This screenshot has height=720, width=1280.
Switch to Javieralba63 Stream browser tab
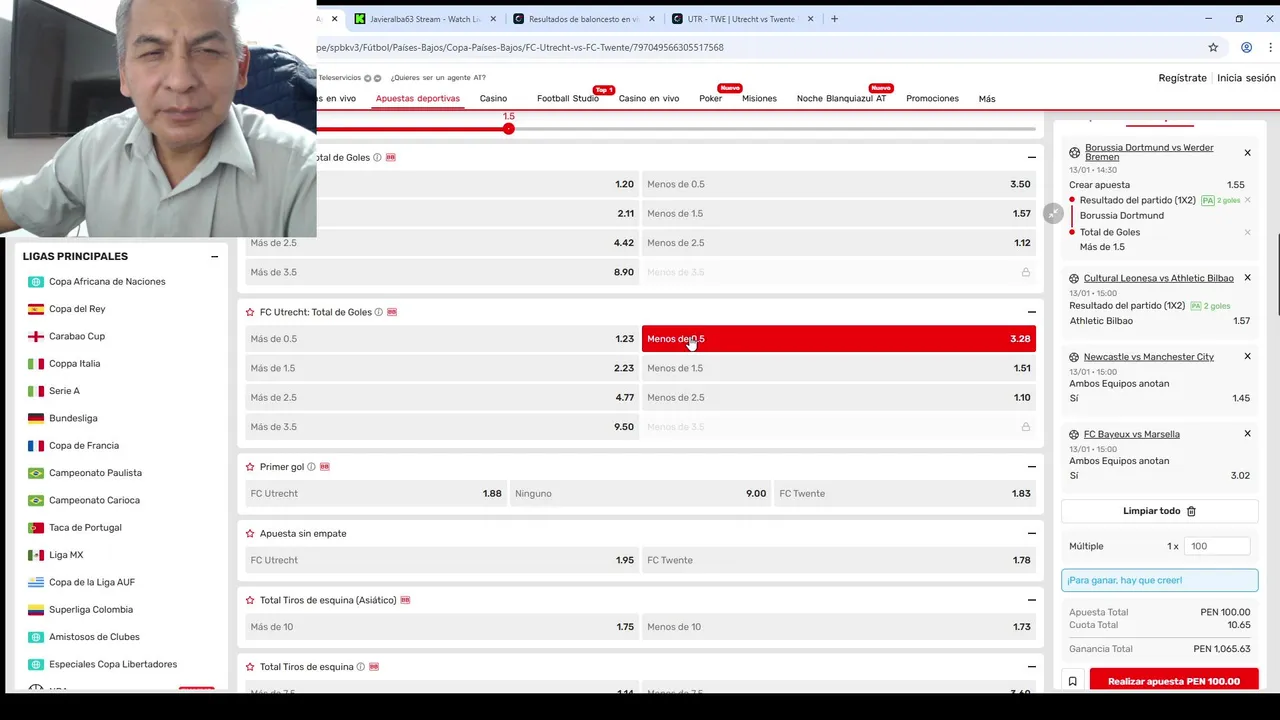424,18
